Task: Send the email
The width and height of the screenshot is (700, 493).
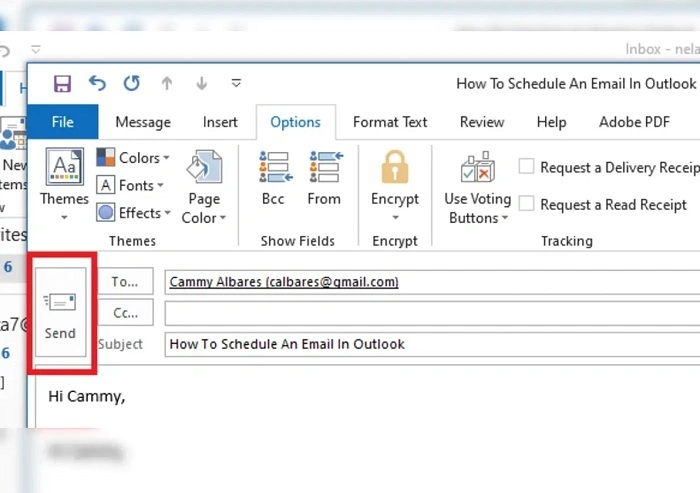Action: (x=61, y=312)
